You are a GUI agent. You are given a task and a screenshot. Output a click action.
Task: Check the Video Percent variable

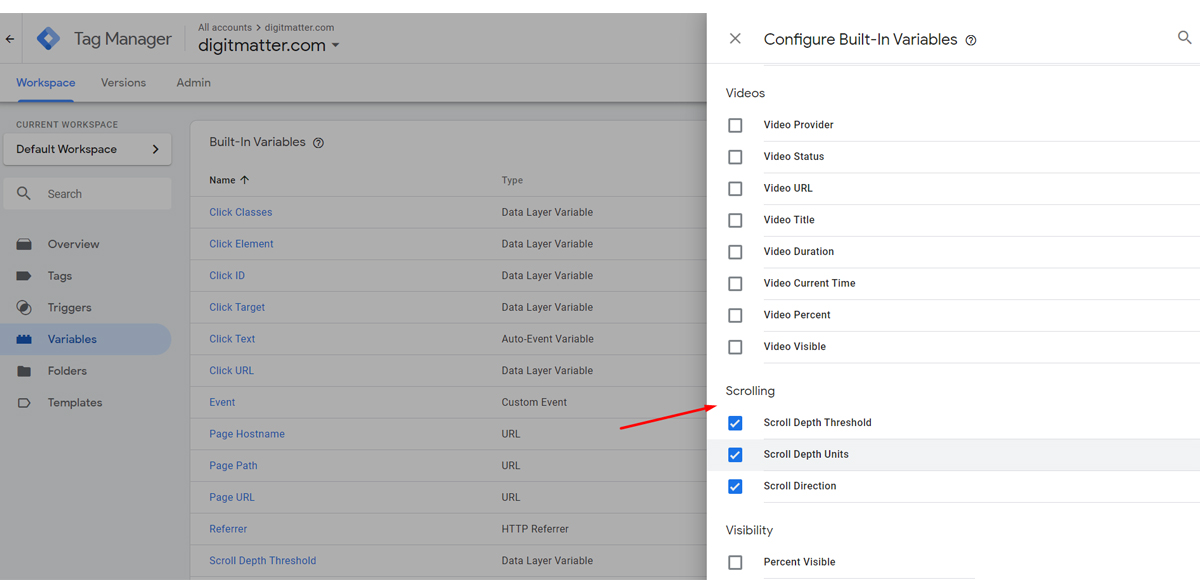point(735,315)
